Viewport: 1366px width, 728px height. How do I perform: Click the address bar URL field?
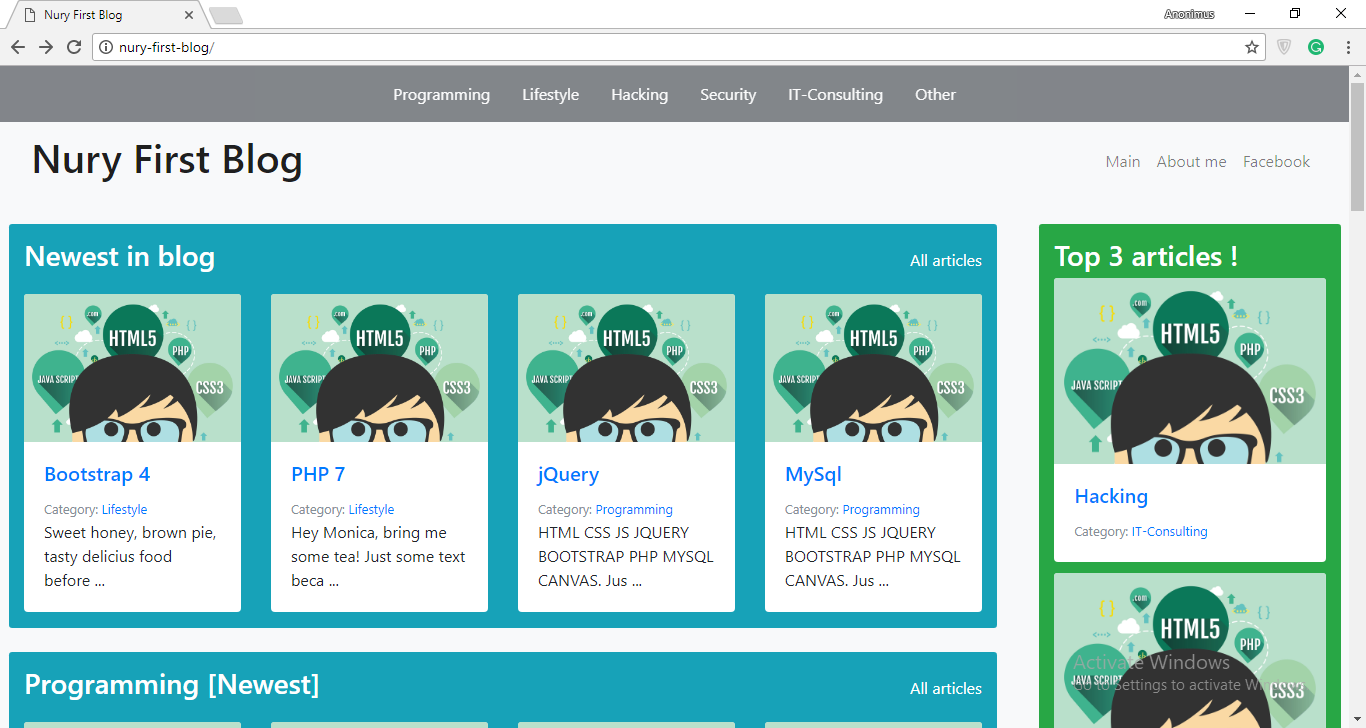(x=670, y=47)
